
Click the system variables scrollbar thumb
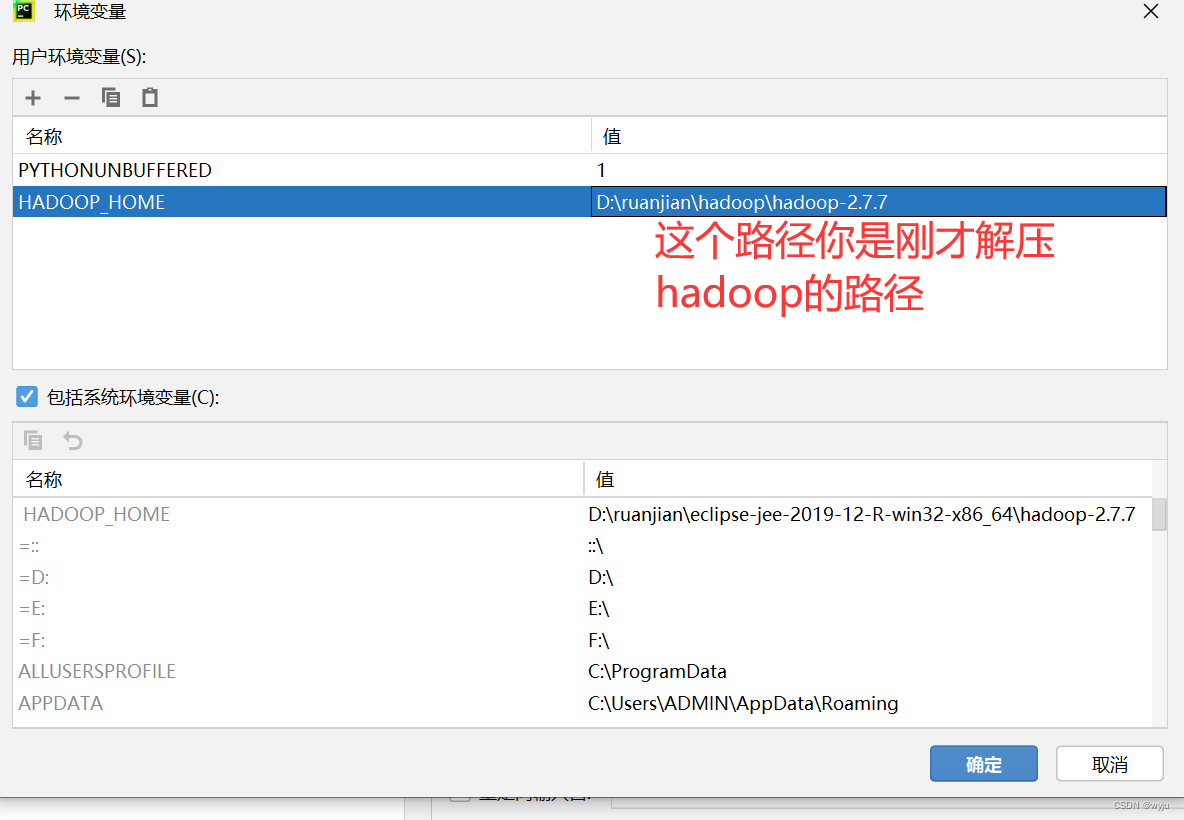1159,514
